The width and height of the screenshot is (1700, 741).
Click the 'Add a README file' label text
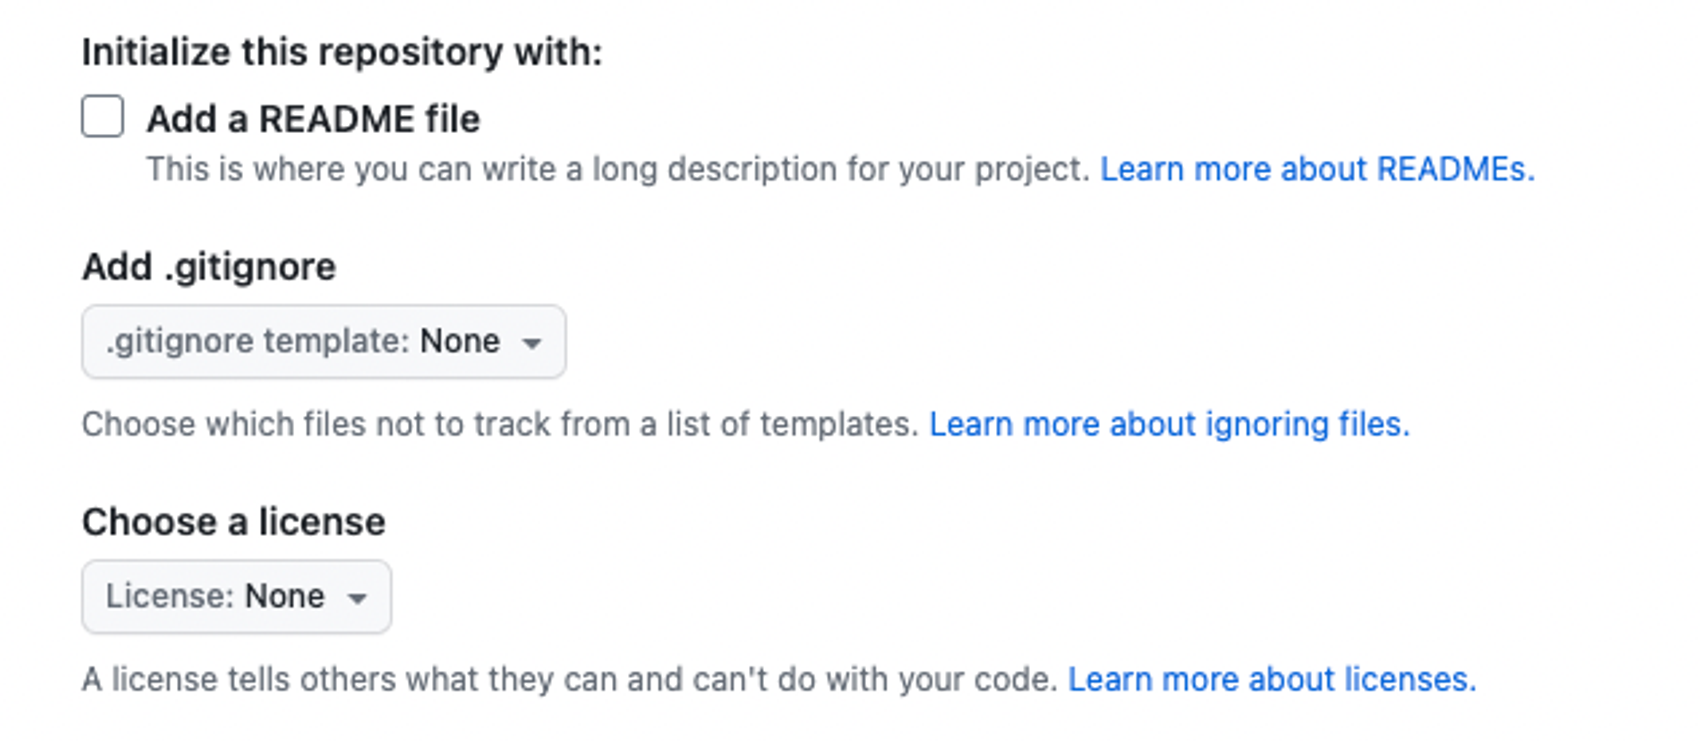pos(313,119)
